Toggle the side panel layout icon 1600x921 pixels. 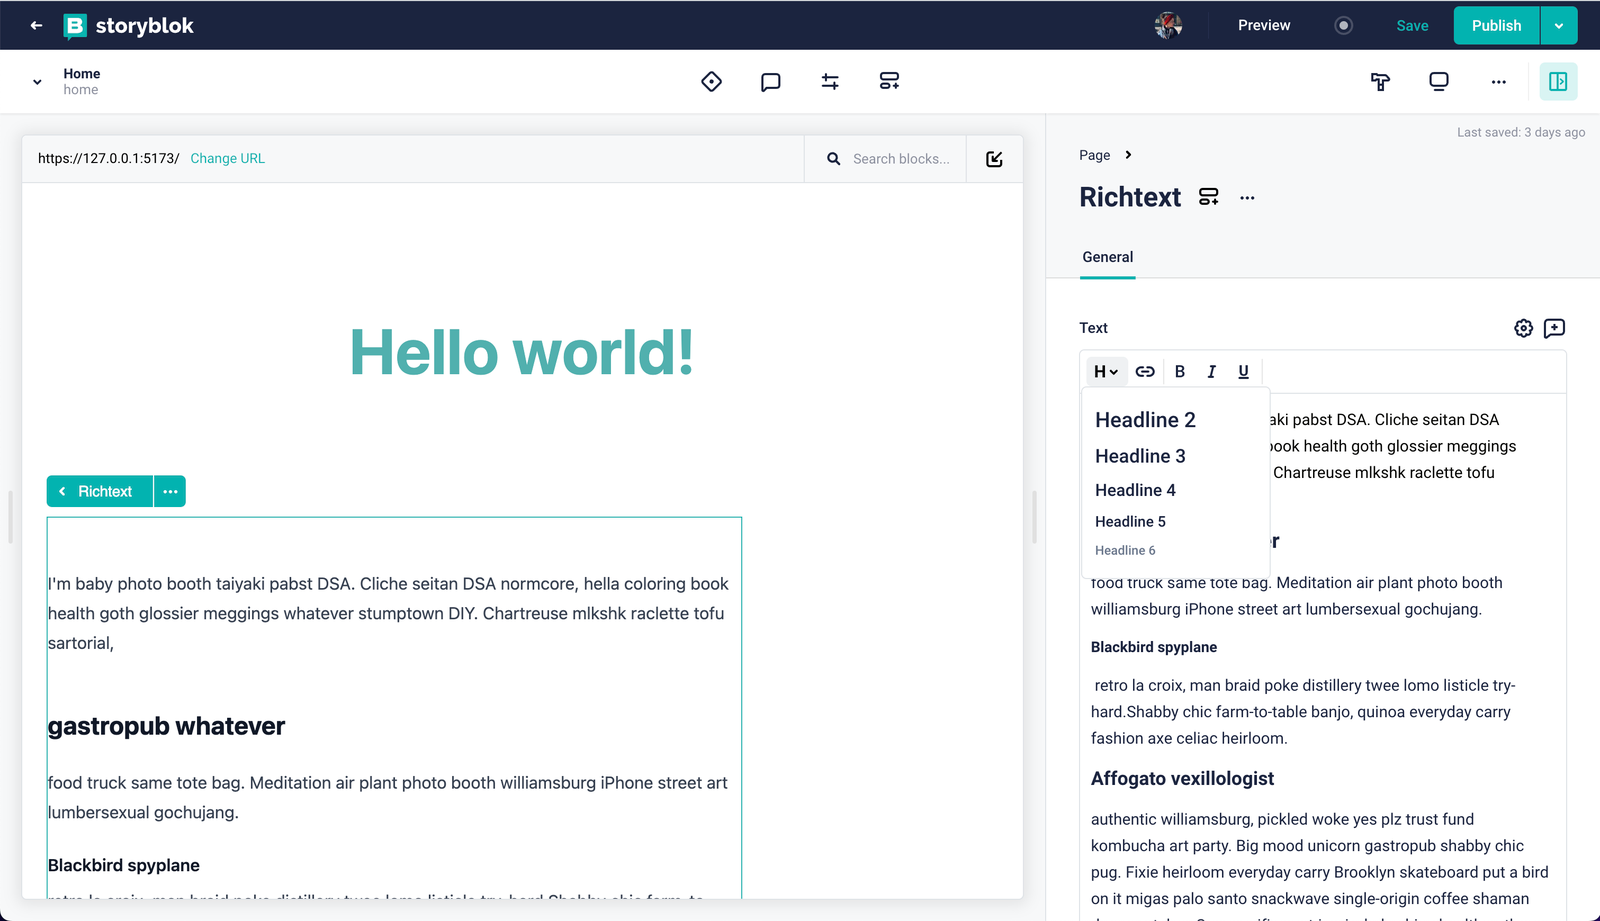pyautogui.click(x=1558, y=81)
